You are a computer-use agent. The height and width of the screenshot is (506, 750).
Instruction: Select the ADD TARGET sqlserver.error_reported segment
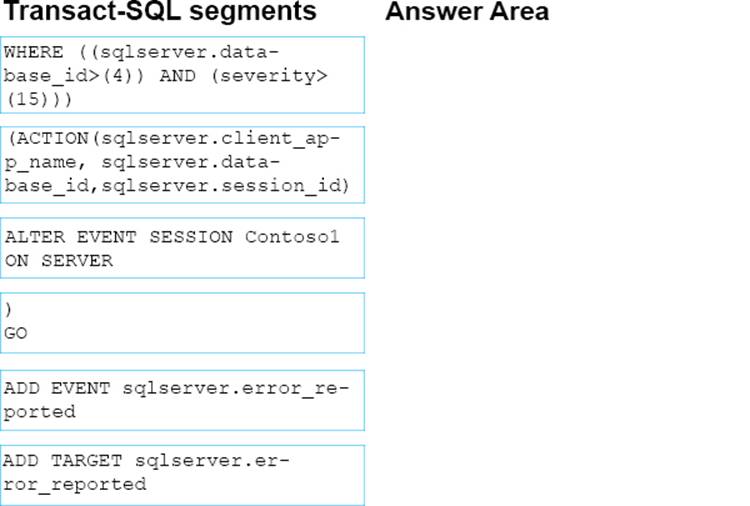click(182, 474)
